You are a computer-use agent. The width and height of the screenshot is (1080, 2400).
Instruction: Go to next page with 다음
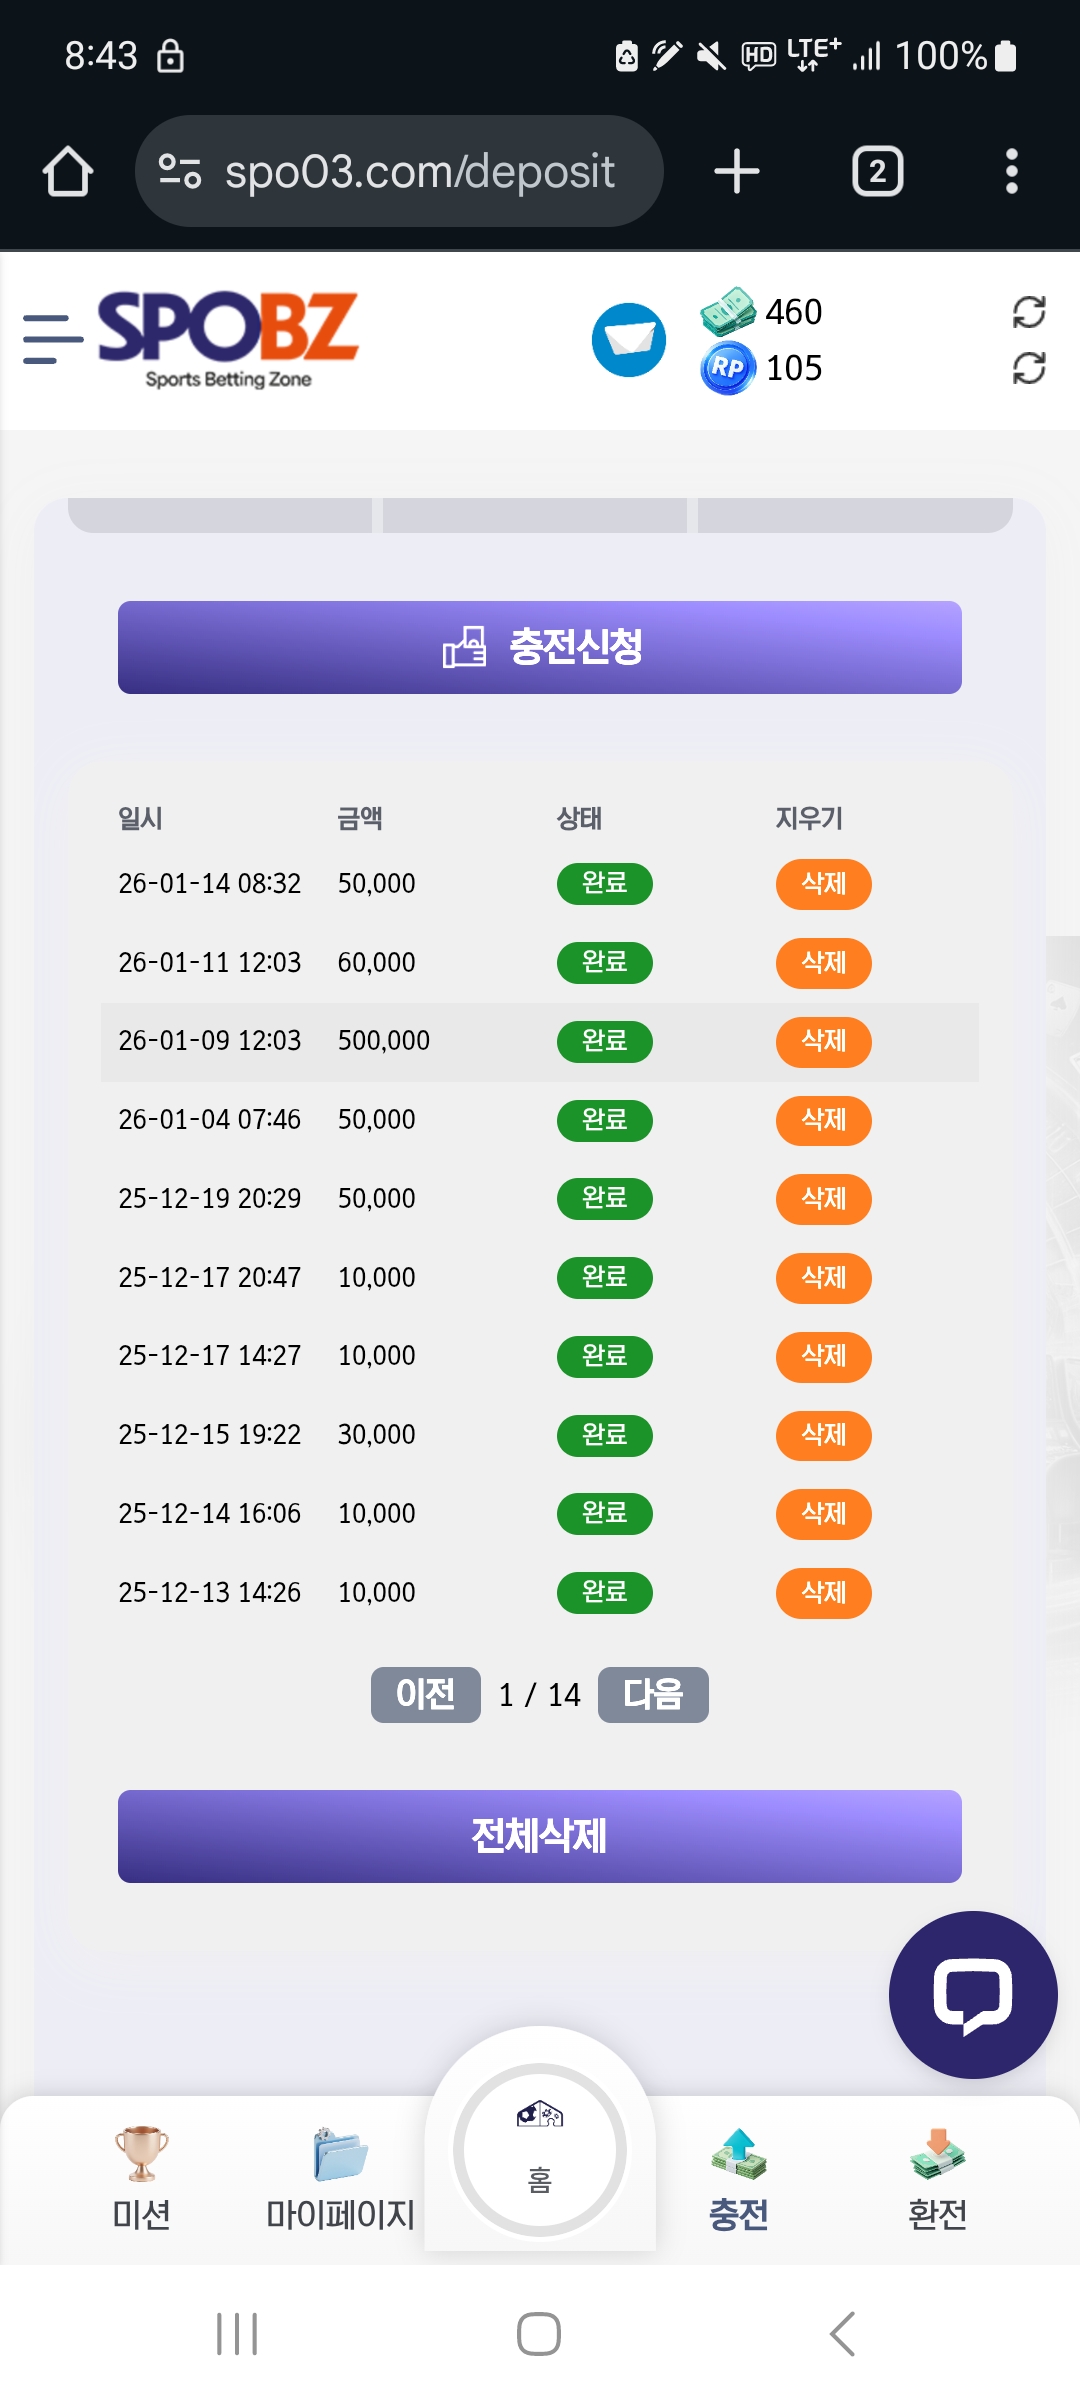653,1694
